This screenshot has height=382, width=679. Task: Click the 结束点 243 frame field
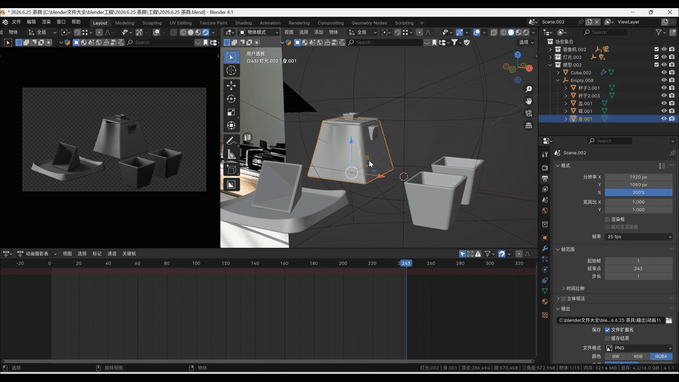click(x=639, y=269)
